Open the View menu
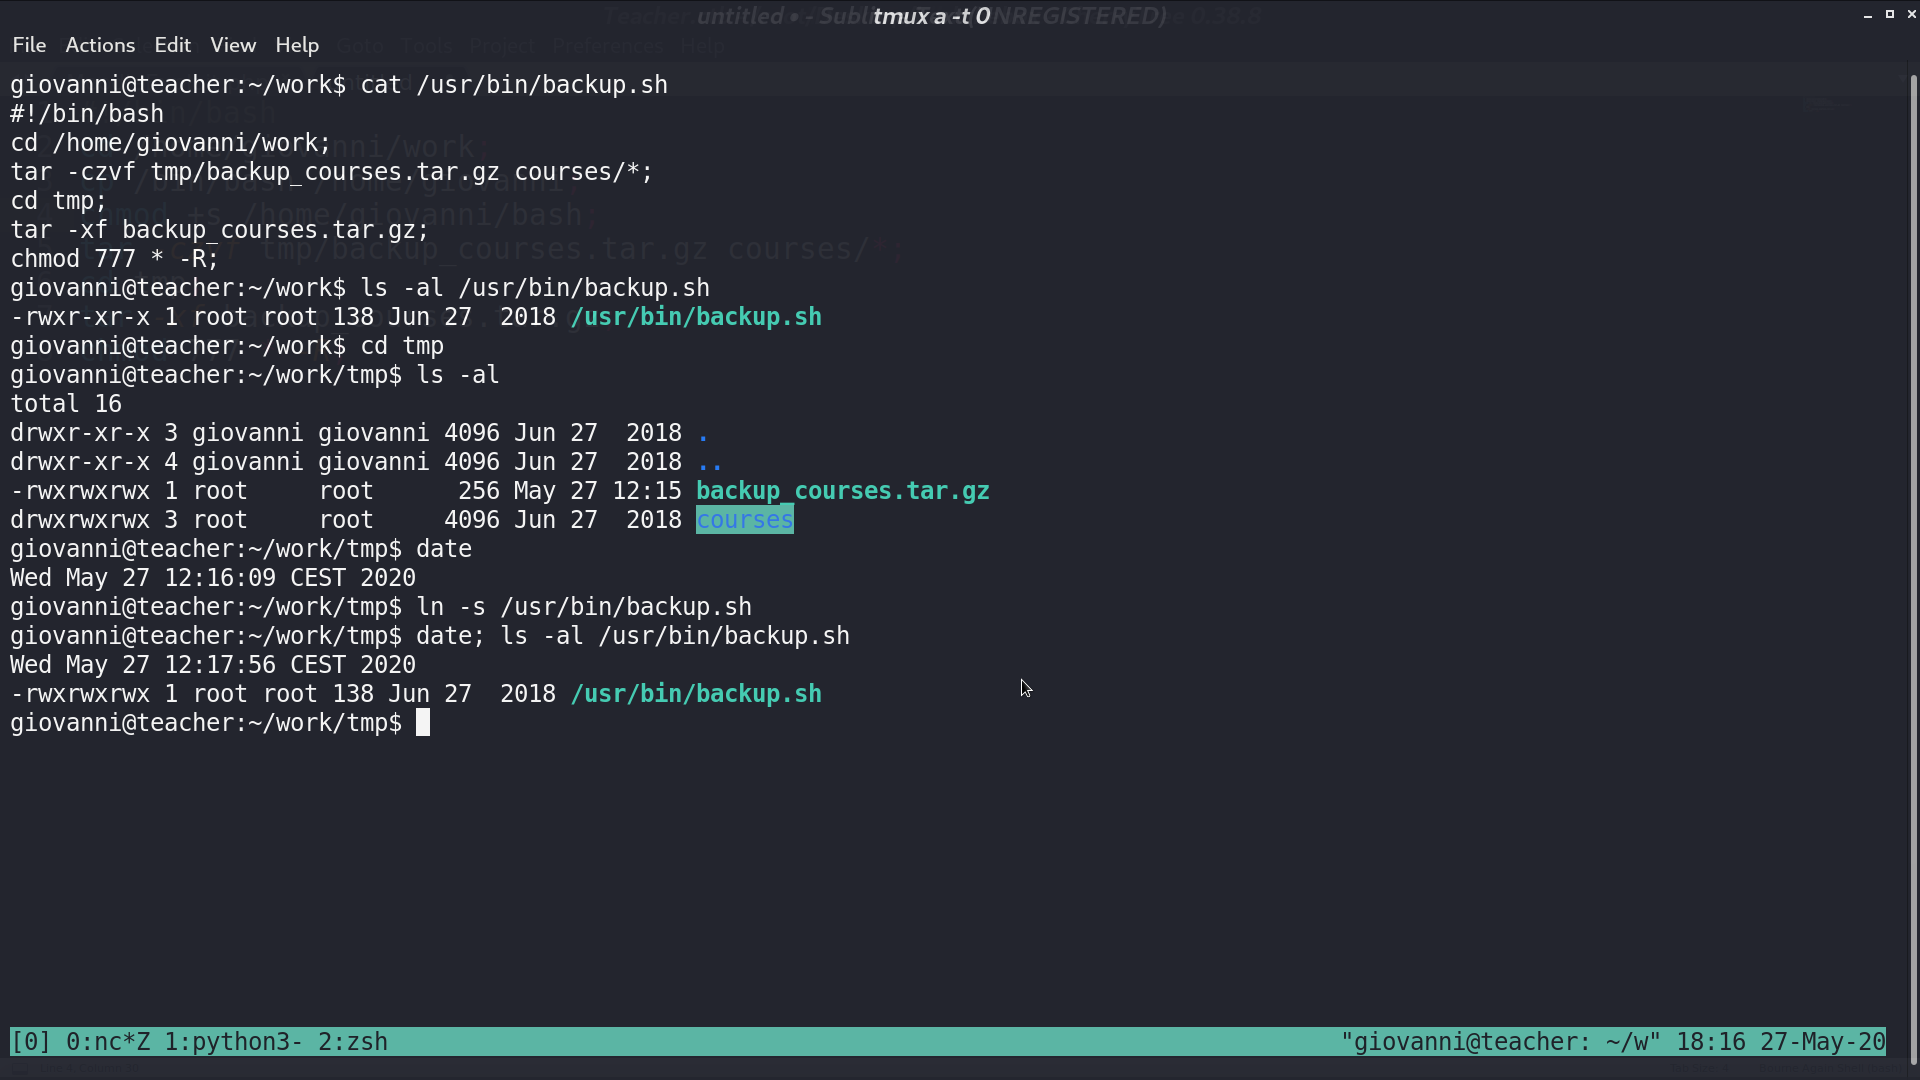 (x=233, y=45)
